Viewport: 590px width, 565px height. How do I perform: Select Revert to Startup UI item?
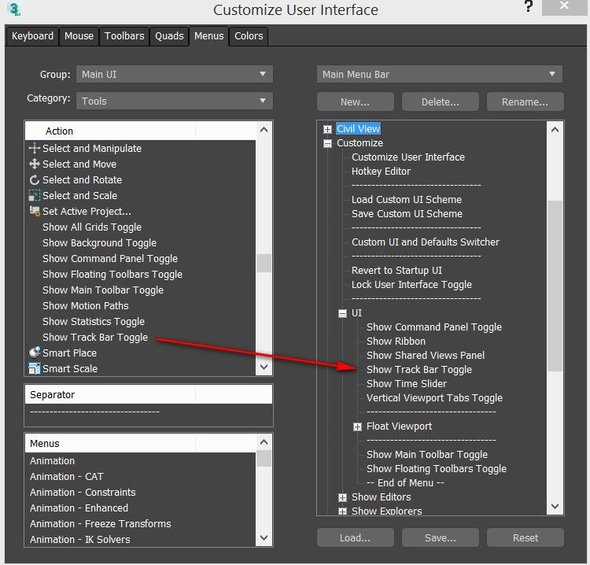coord(397,270)
